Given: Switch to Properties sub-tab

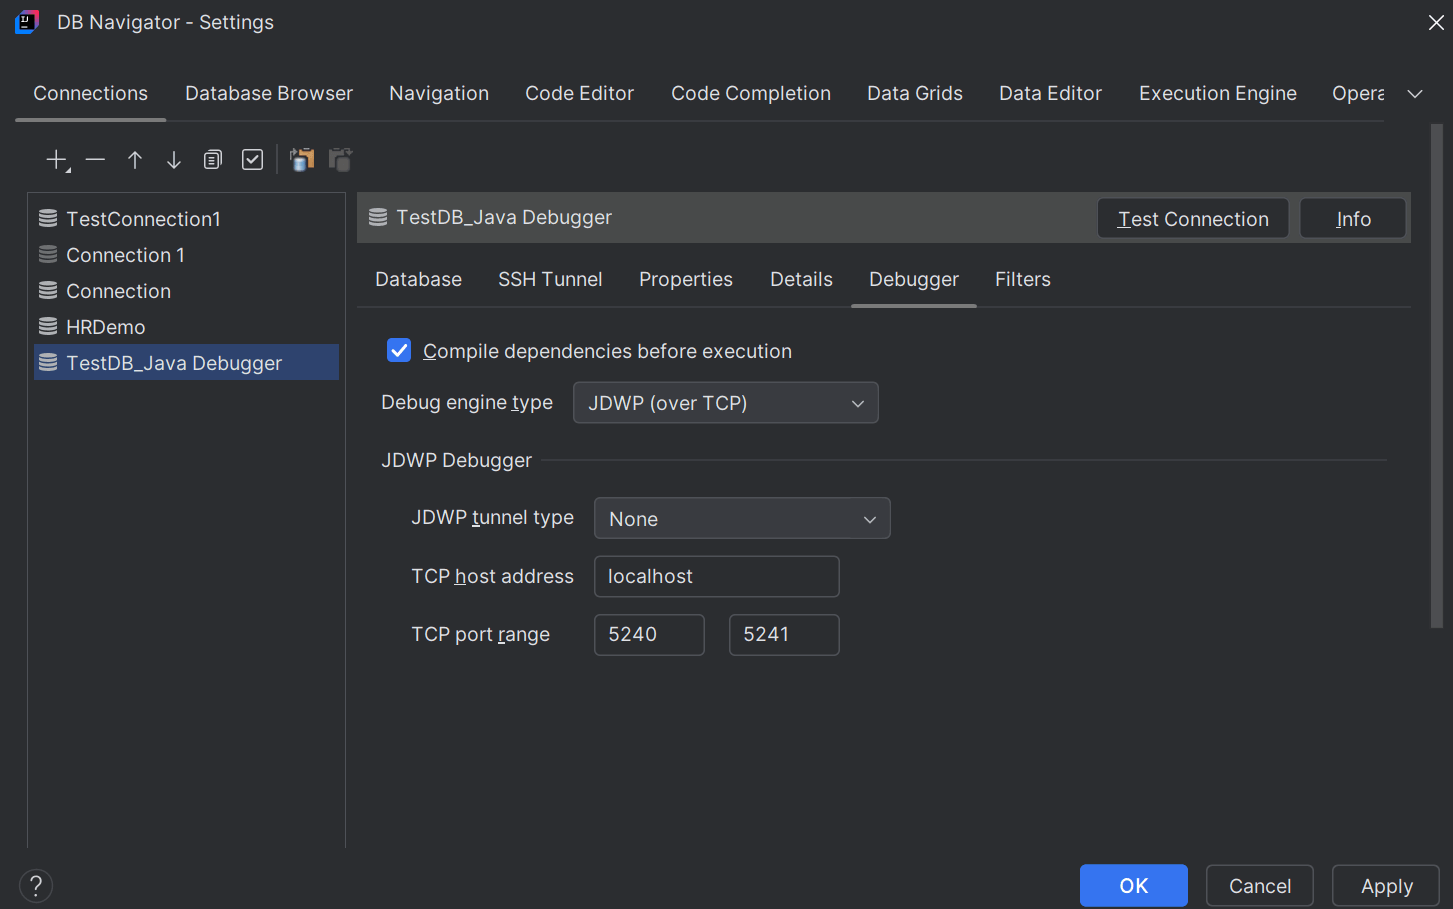Looking at the screenshot, I should click(x=686, y=279).
